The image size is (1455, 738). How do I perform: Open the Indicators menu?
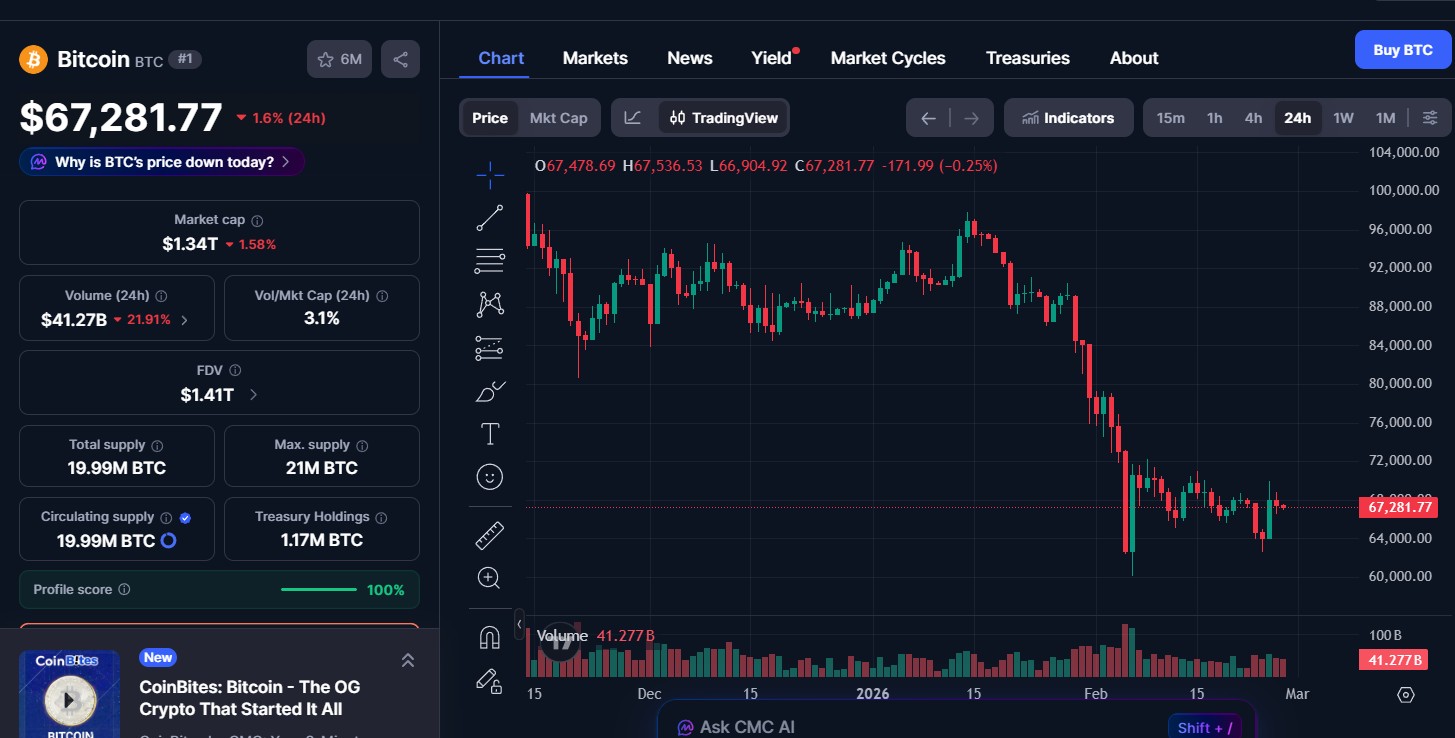pyautogui.click(x=1068, y=117)
